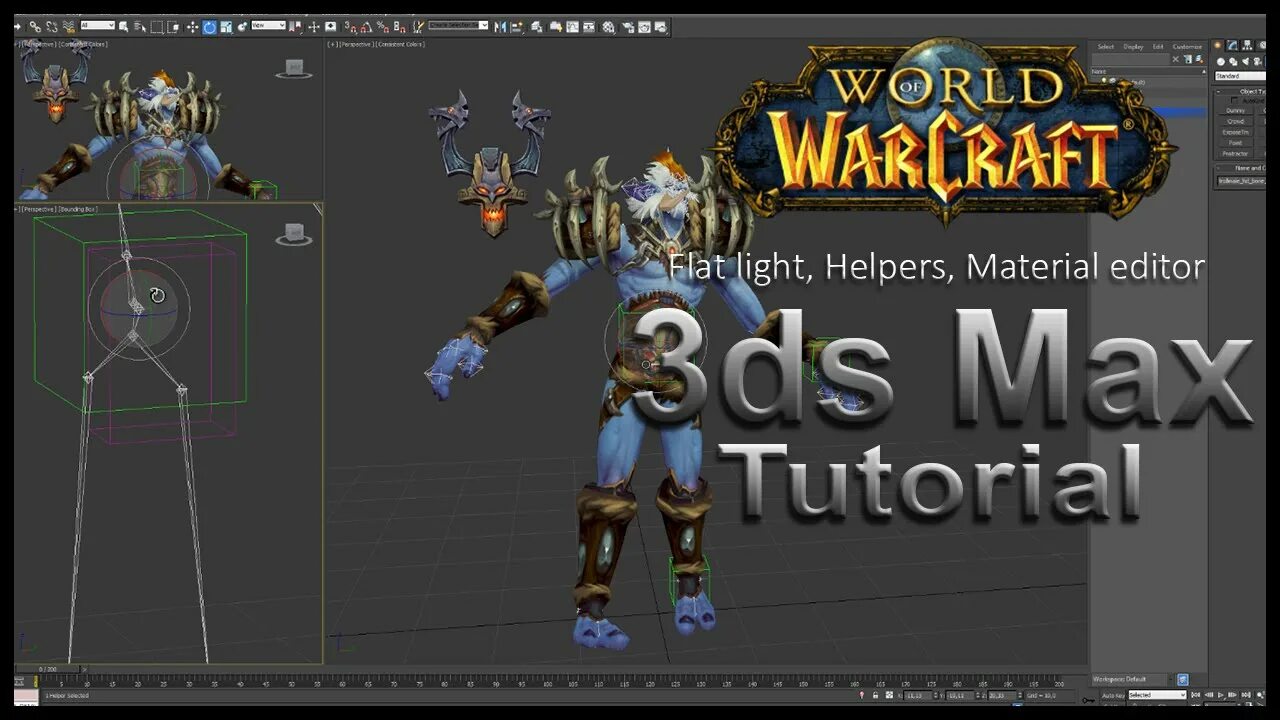Open the Material Editor from toolbar
Image resolution: width=1280 pixels, height=720 pixels.
608,27
